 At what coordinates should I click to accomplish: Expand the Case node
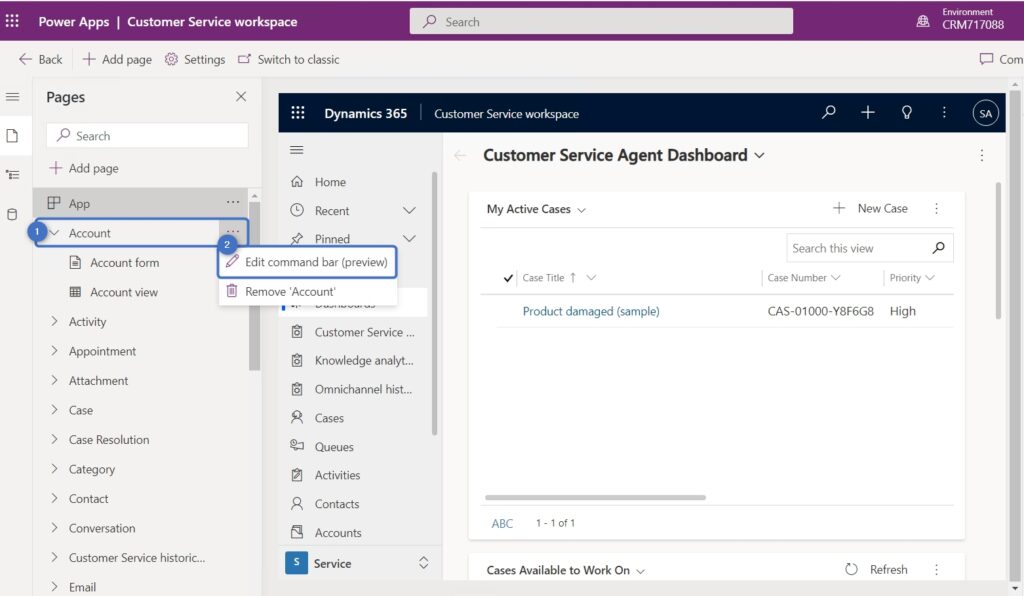point(55,410)
